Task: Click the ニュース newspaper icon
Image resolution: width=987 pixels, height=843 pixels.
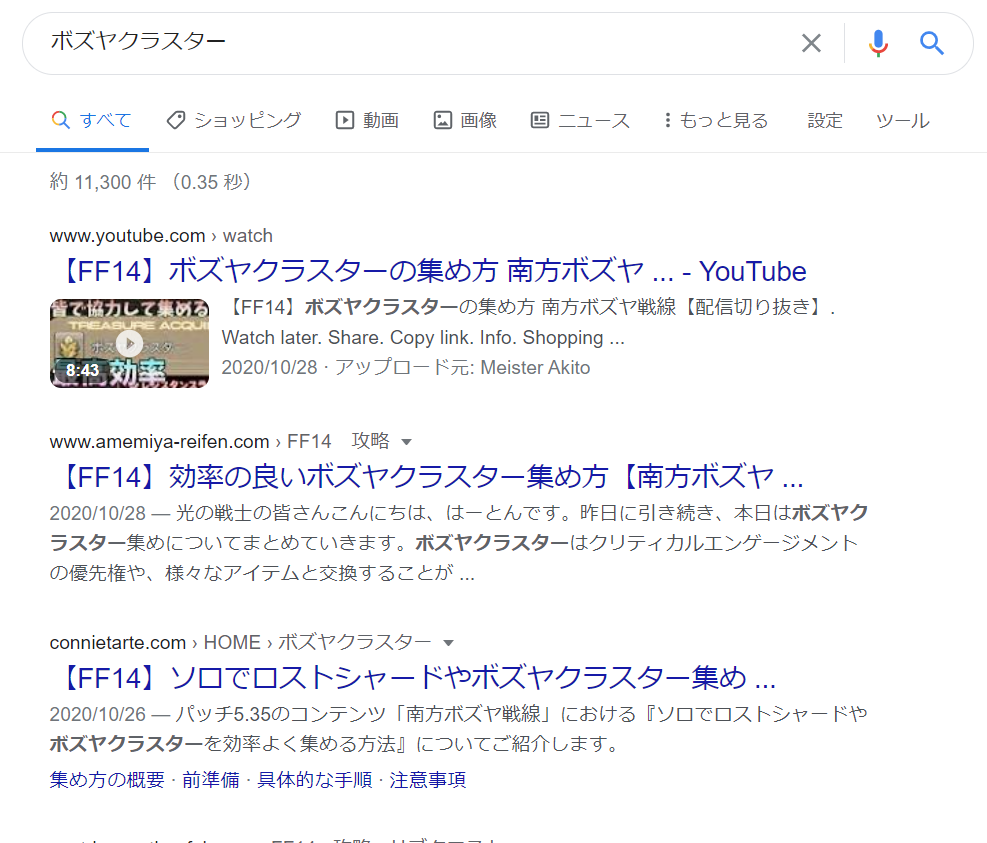Action: 540,120
